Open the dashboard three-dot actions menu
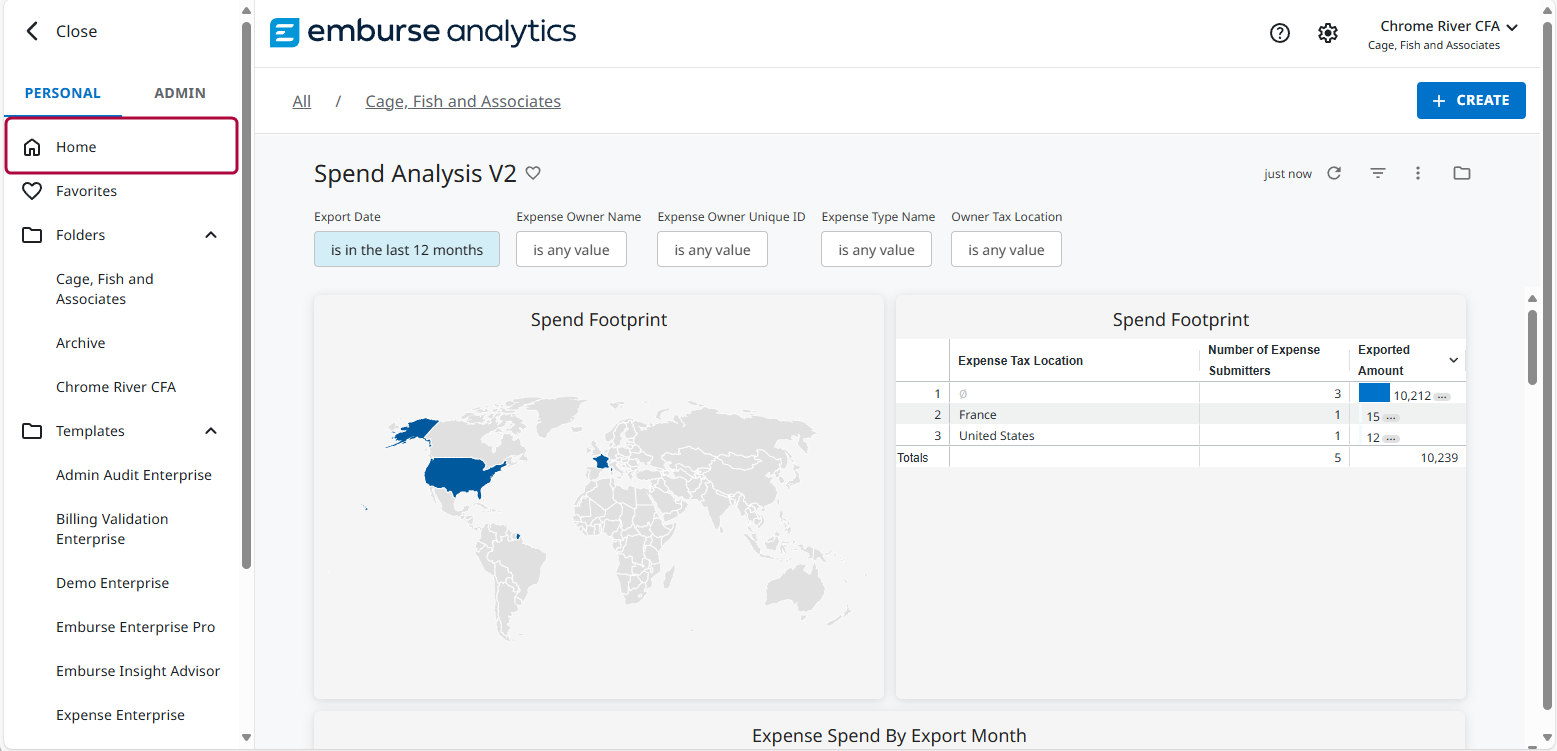The height and width of the screenshot is (751, 1557). [1417, 173]
